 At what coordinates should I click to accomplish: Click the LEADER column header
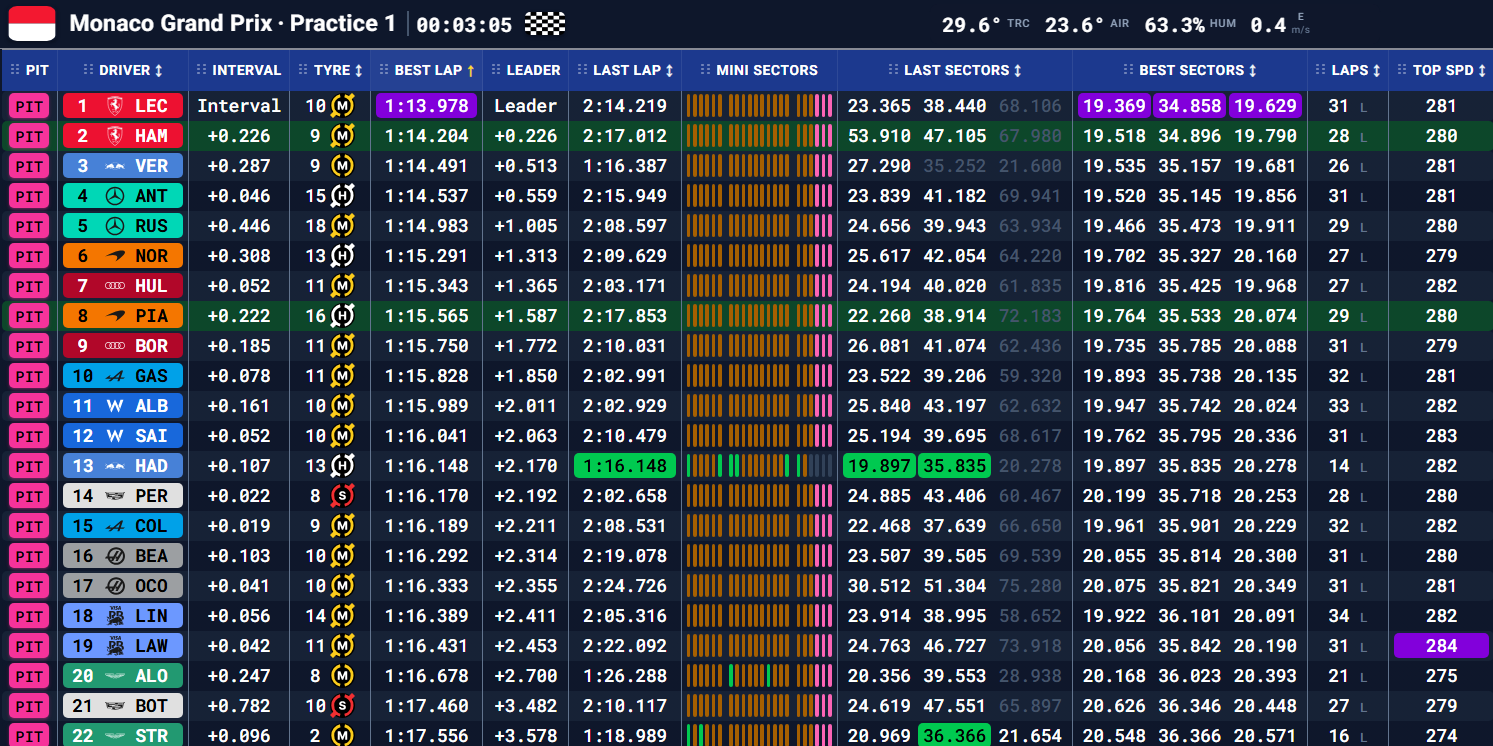click(x=526, y=70)
